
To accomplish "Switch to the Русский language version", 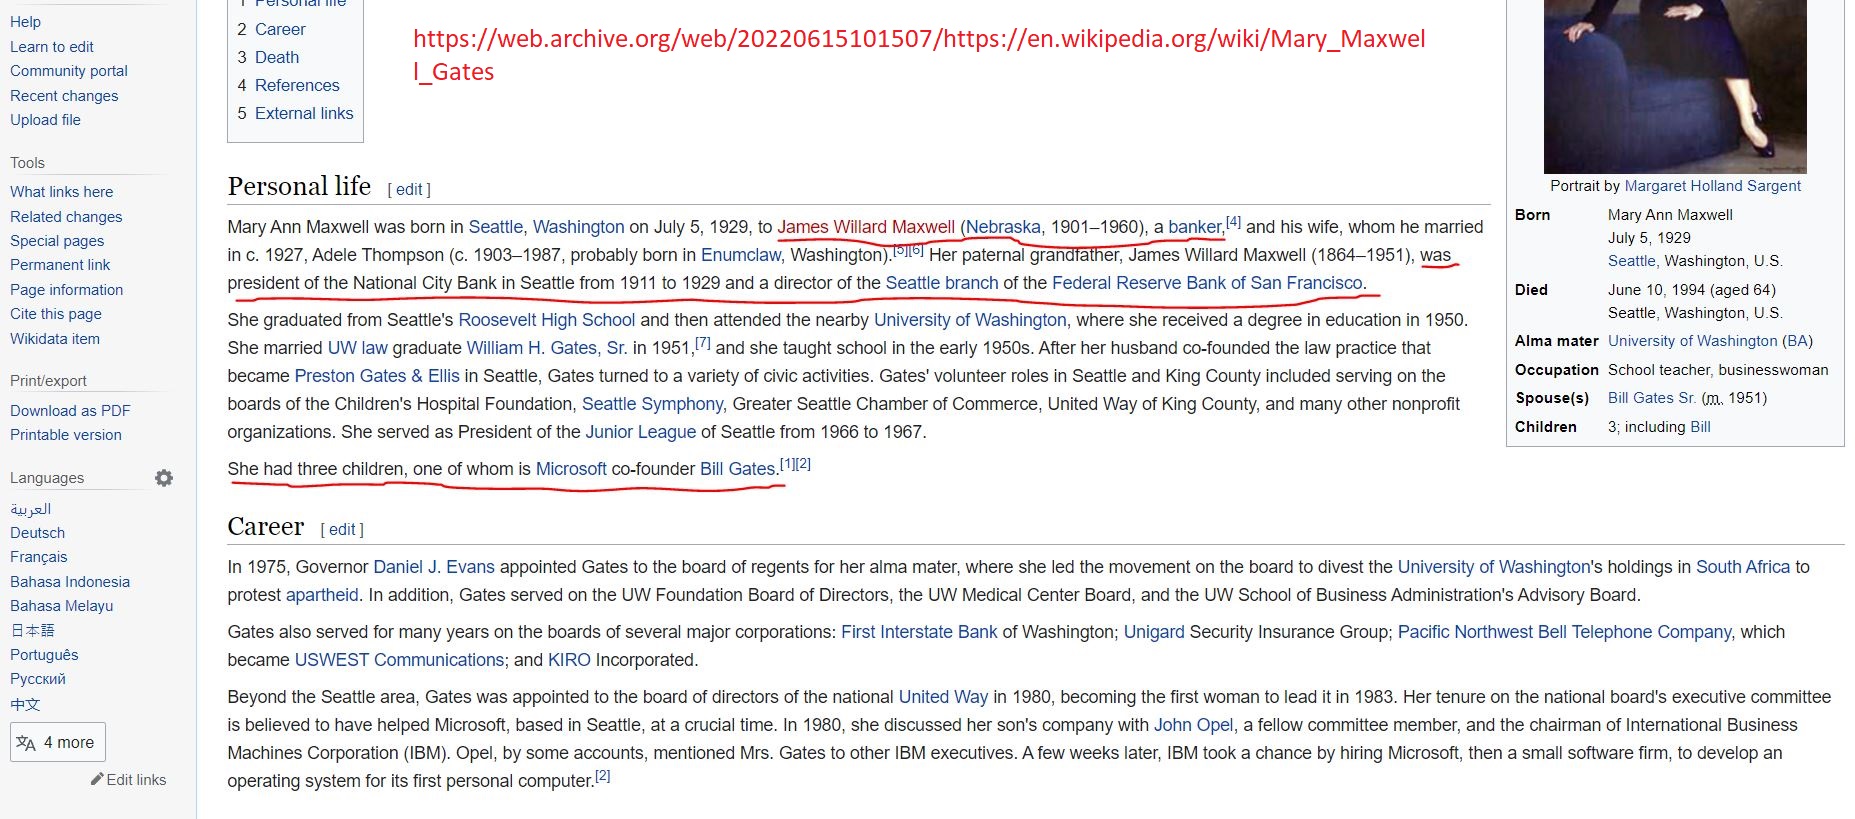I will coord(38,679).
